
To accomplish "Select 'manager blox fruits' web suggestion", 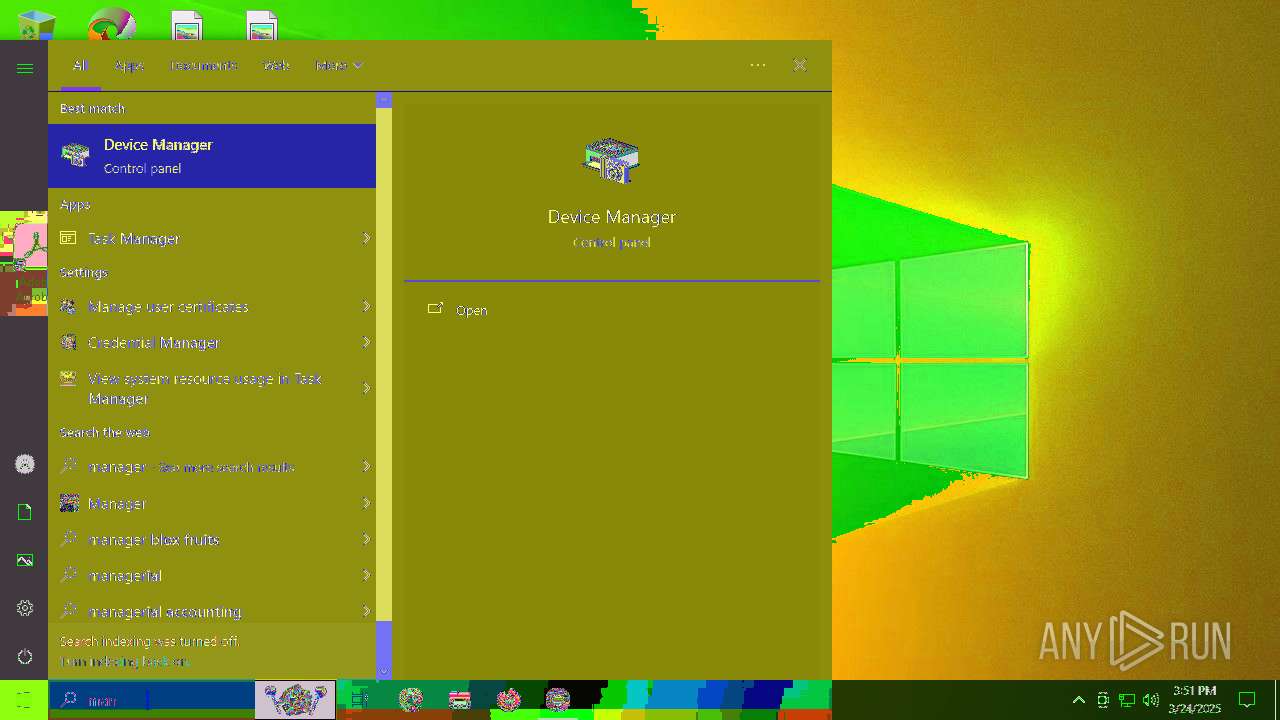I will (212, 539).
